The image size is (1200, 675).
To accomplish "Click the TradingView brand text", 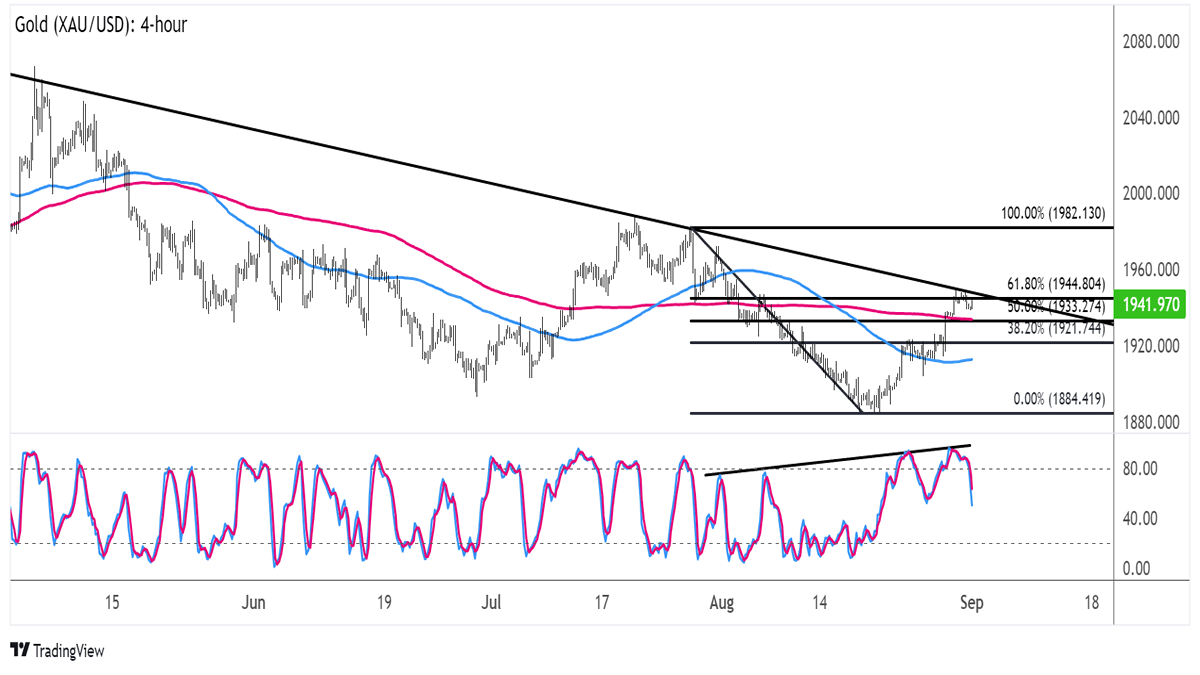I will pos(68,651).
